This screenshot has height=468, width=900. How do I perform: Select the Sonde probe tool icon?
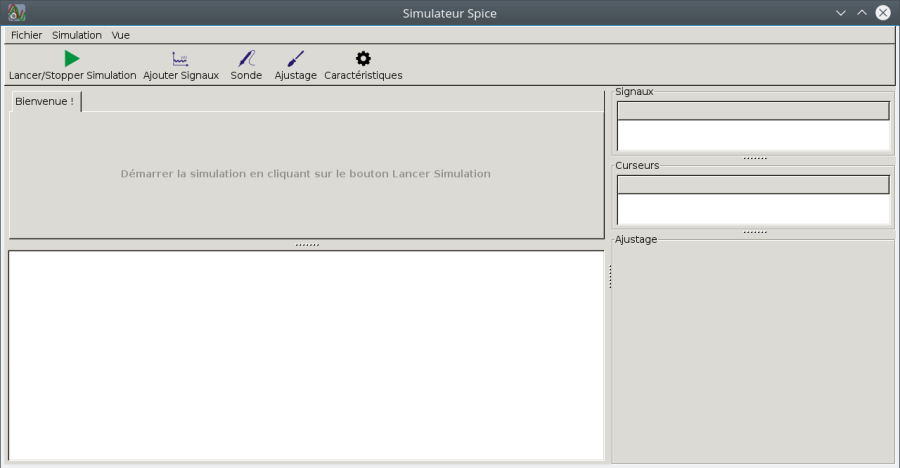point(247,59)
